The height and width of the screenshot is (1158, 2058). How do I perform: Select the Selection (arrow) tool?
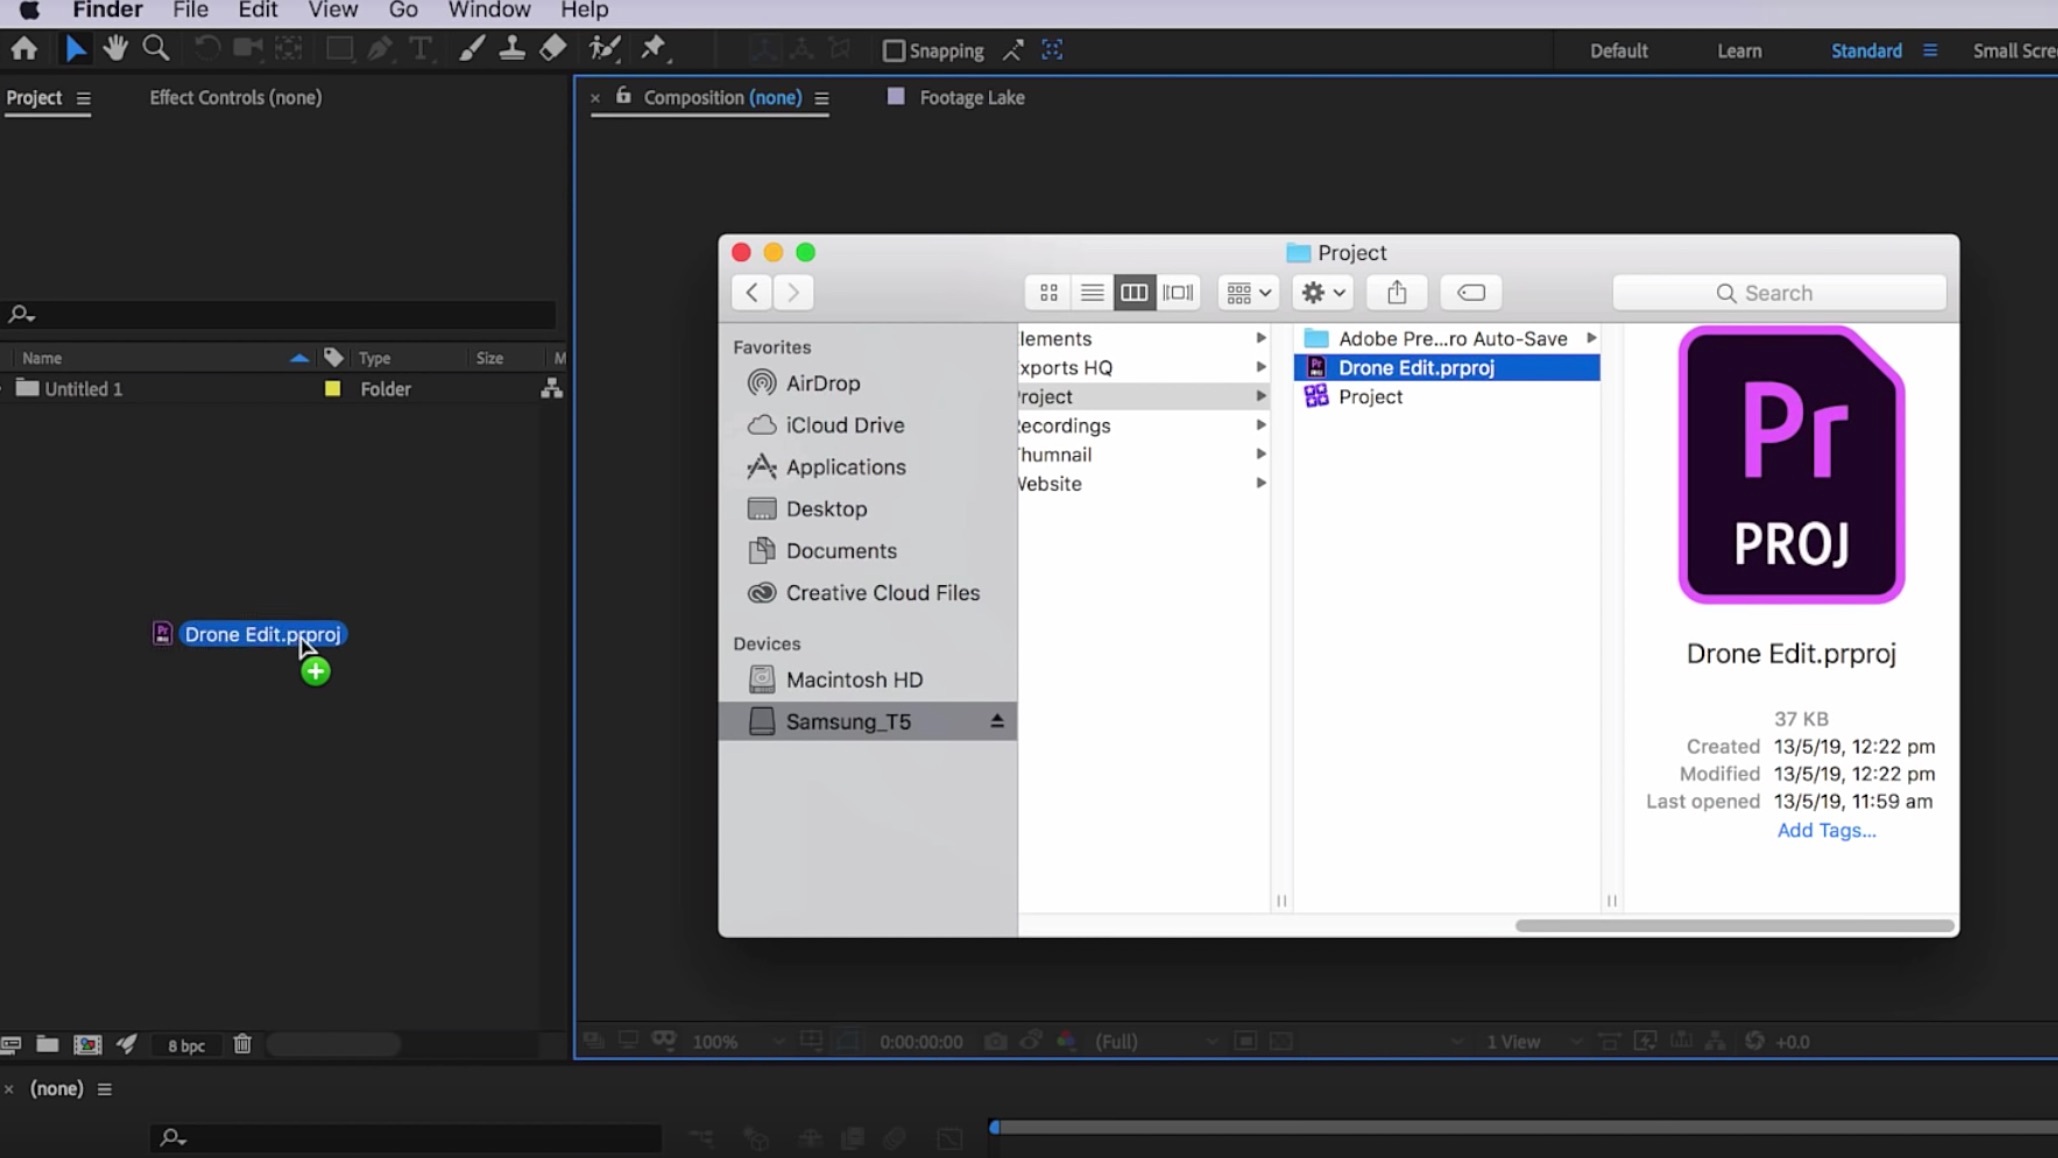(x=75, y=49)
